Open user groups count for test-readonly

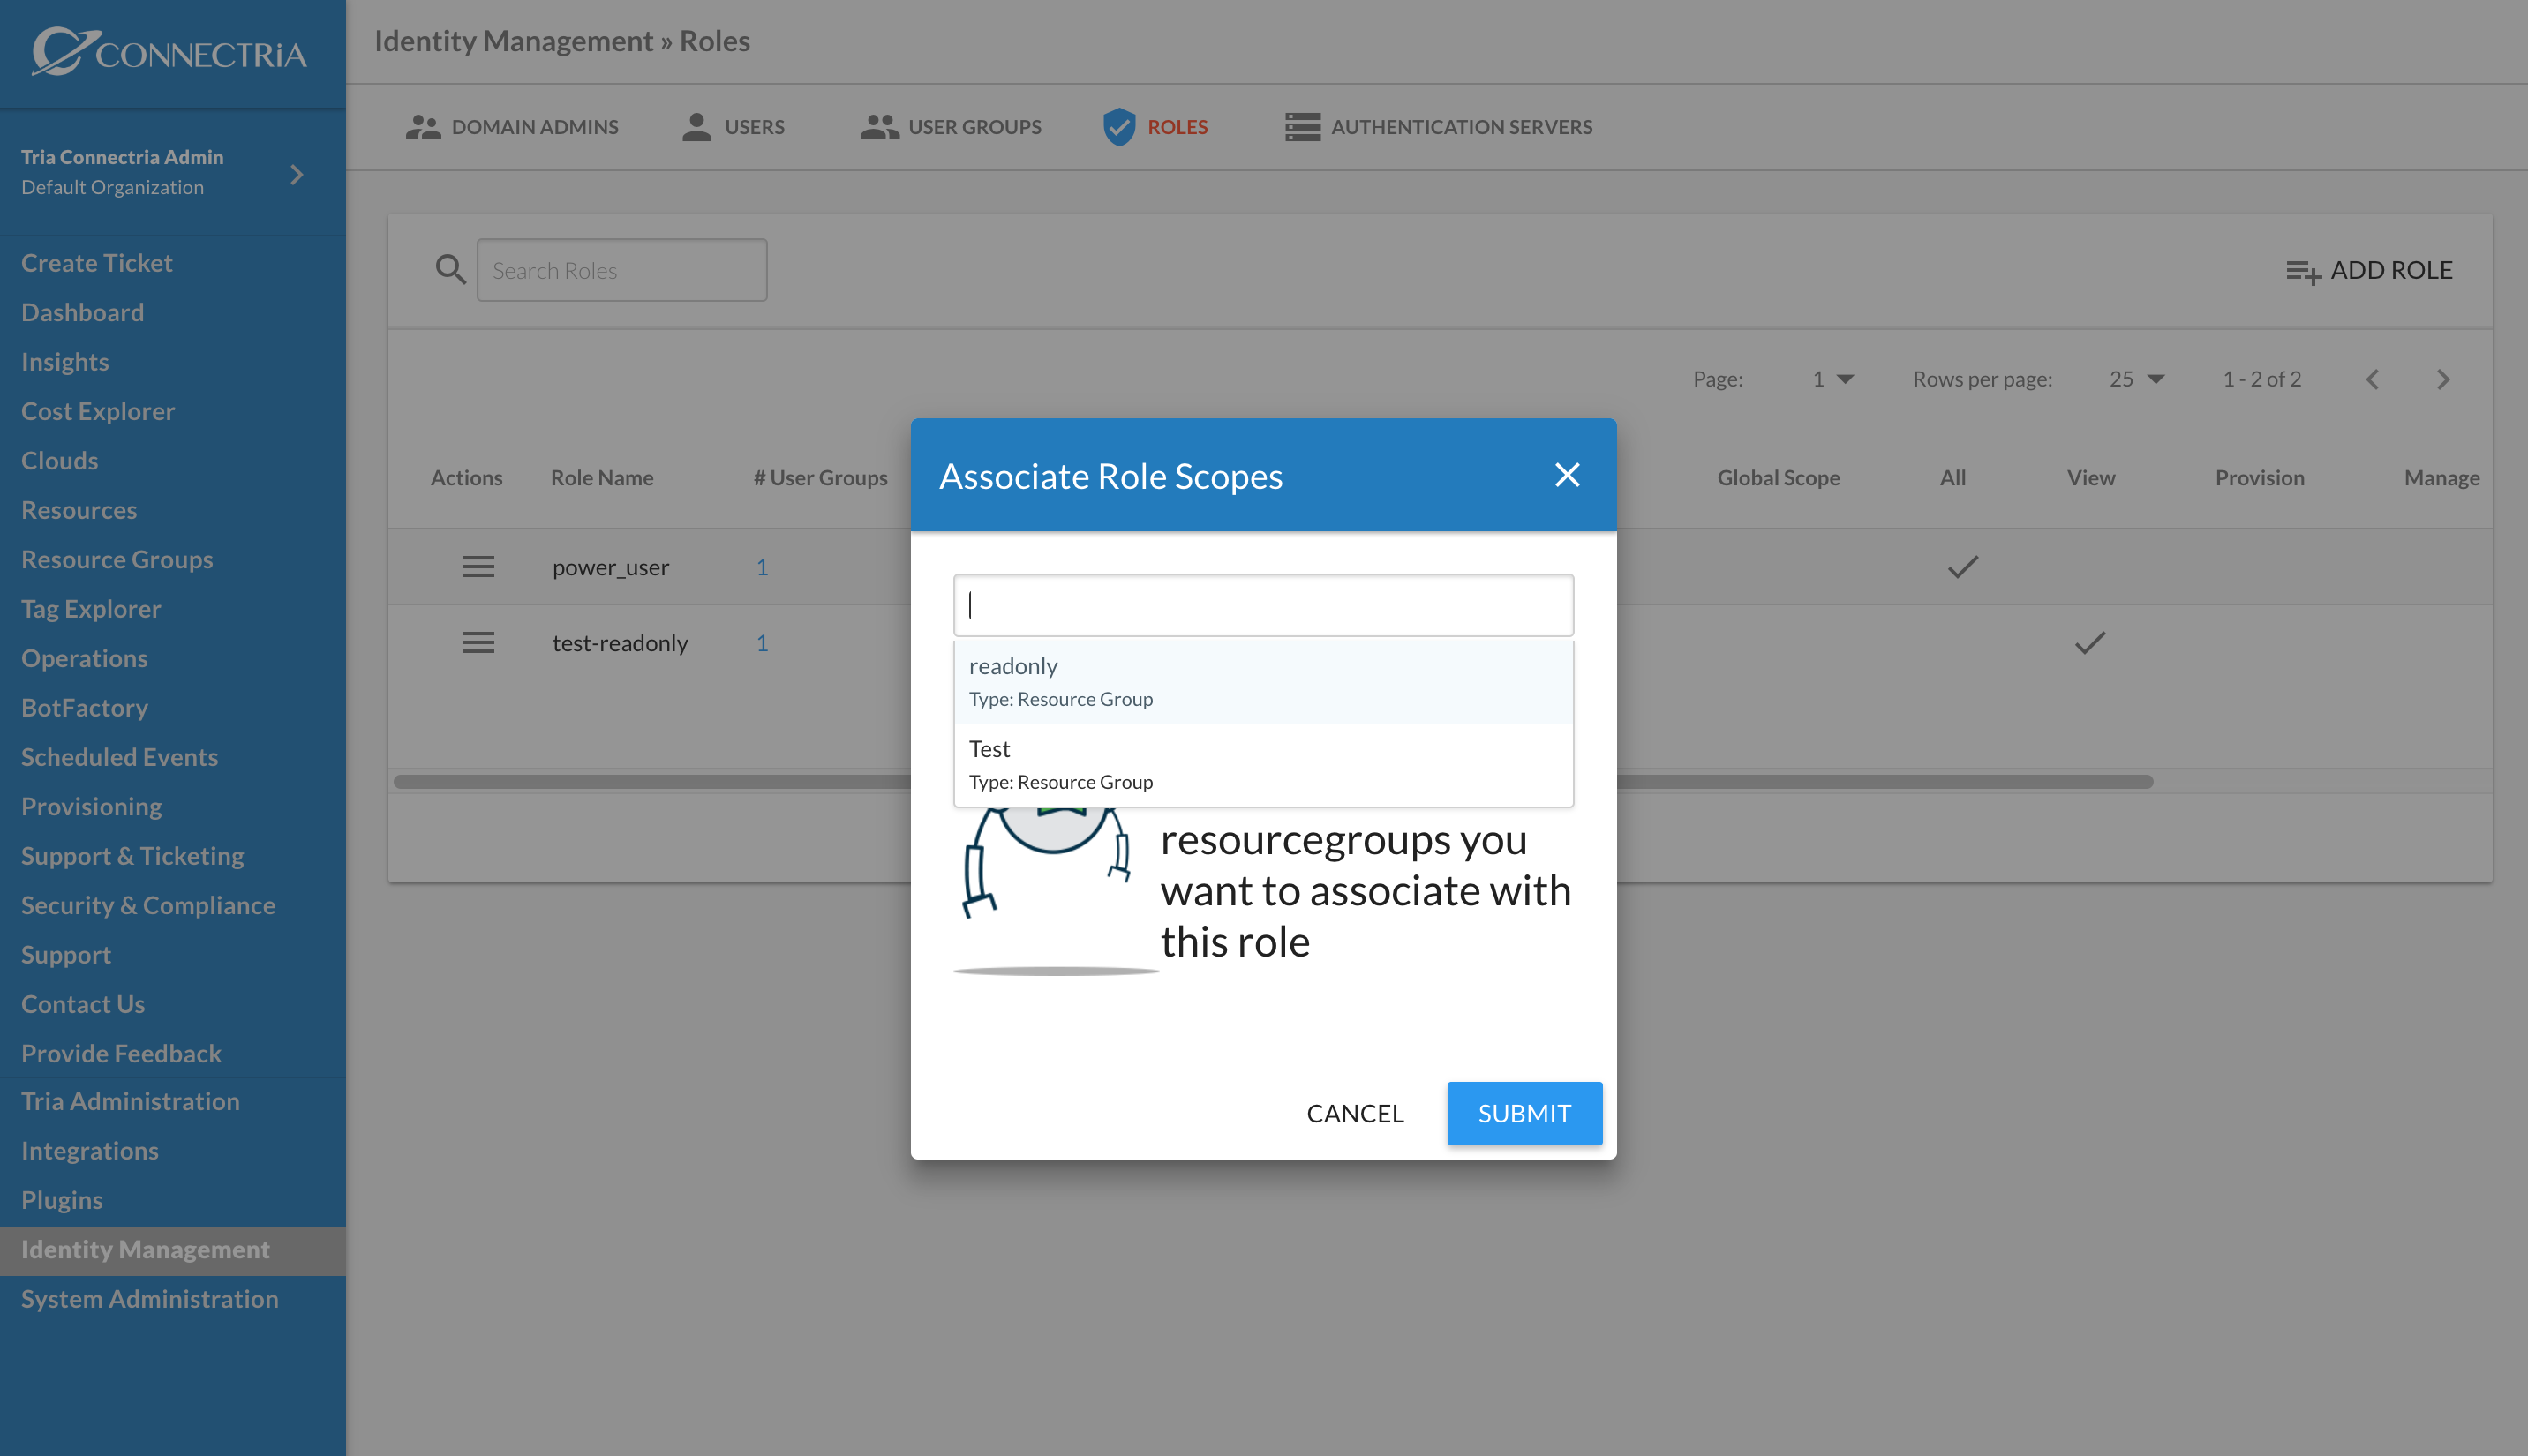point(762,642)
